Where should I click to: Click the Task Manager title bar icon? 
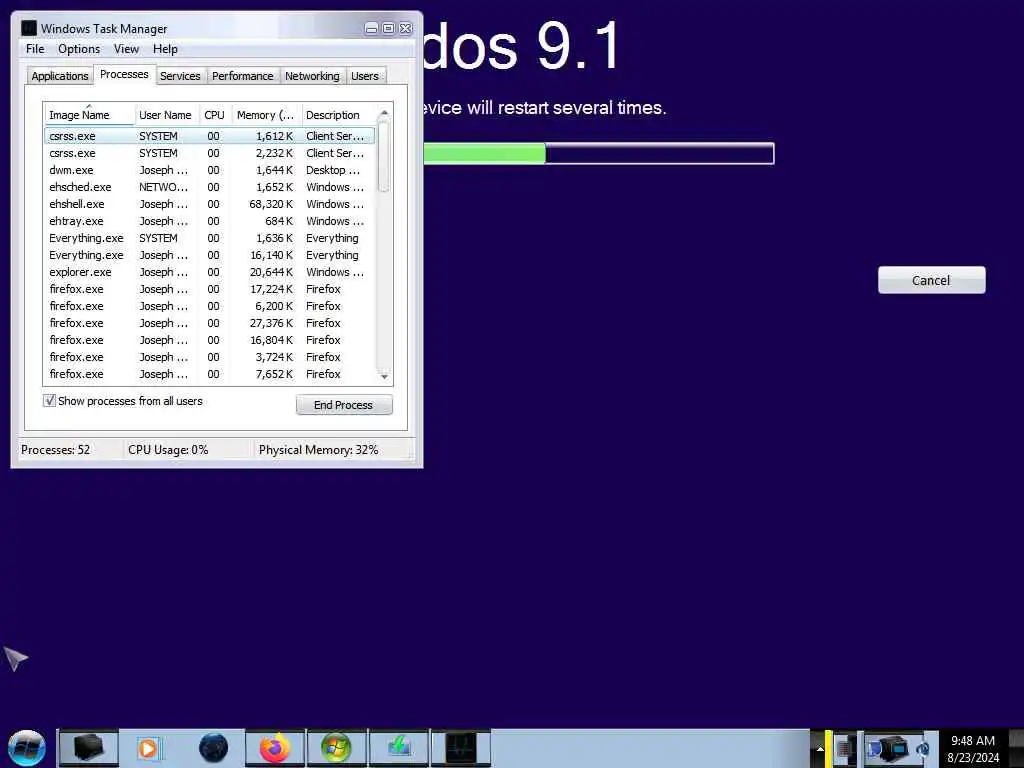click(29, 28)
